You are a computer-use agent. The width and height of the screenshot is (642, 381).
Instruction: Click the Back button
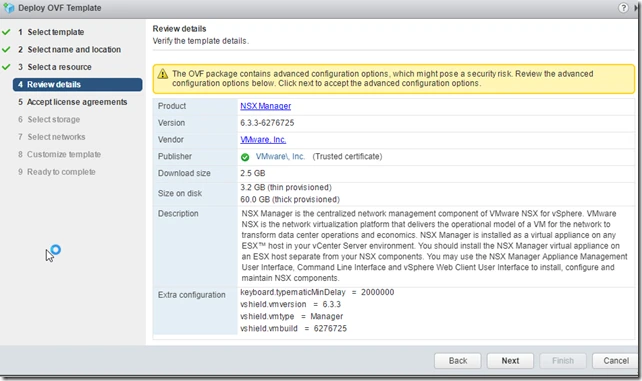click(x=457, y=361)
